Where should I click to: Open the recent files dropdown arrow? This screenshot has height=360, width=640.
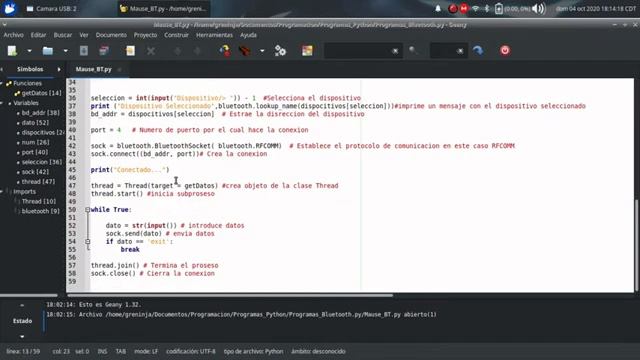[65, 51]
